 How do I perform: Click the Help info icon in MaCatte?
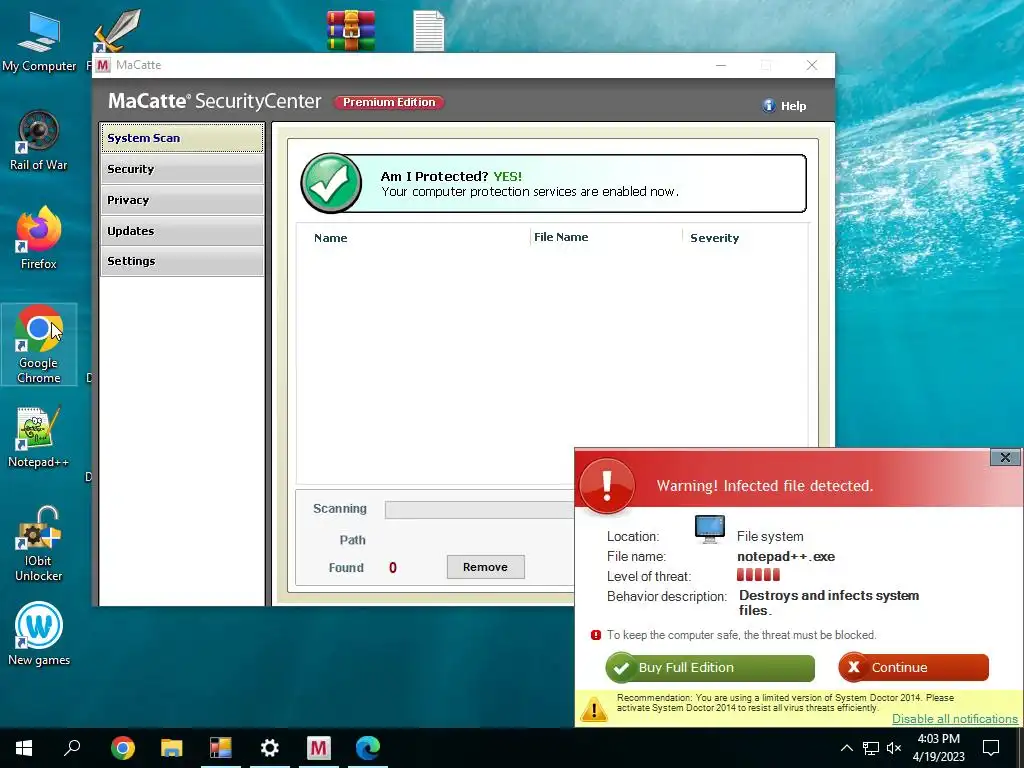769,106
